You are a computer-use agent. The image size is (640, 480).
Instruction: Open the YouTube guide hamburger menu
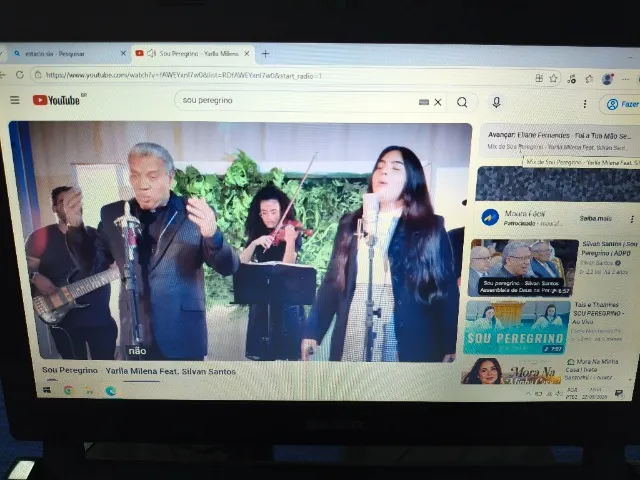(x=15, y=100)
